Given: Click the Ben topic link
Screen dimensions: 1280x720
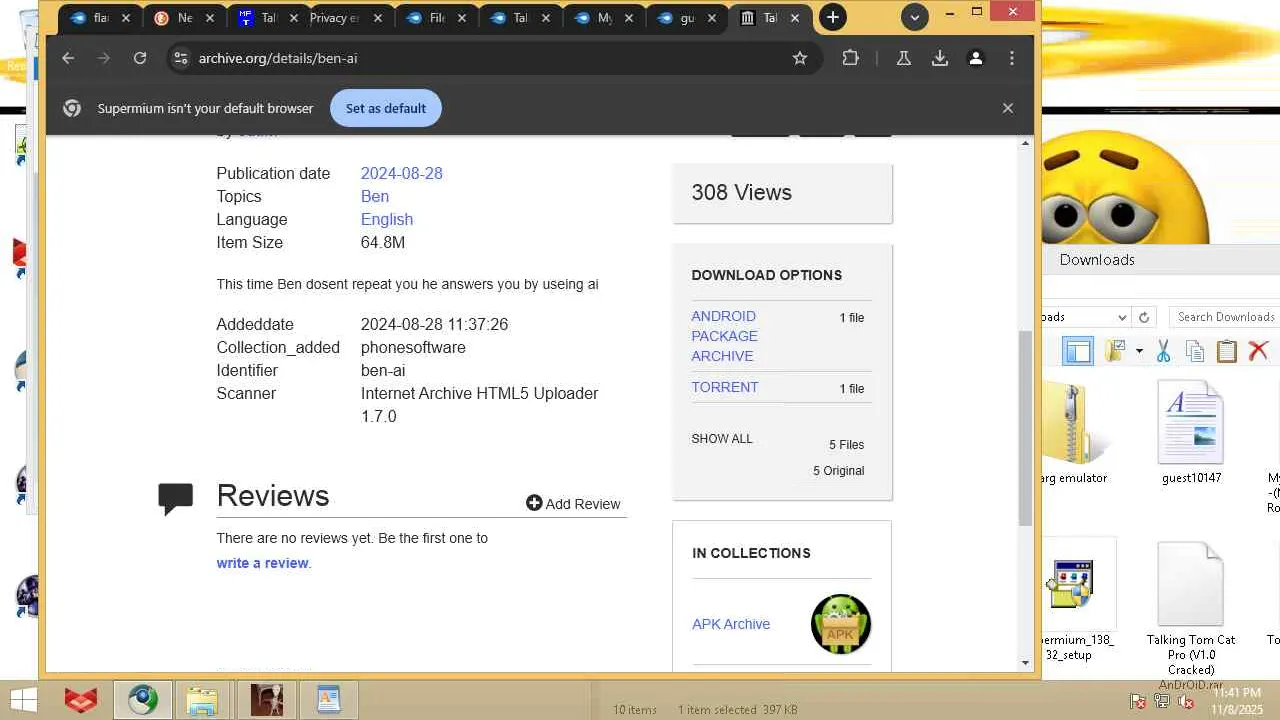Looking at the screenshot, I should pos(375,196).
